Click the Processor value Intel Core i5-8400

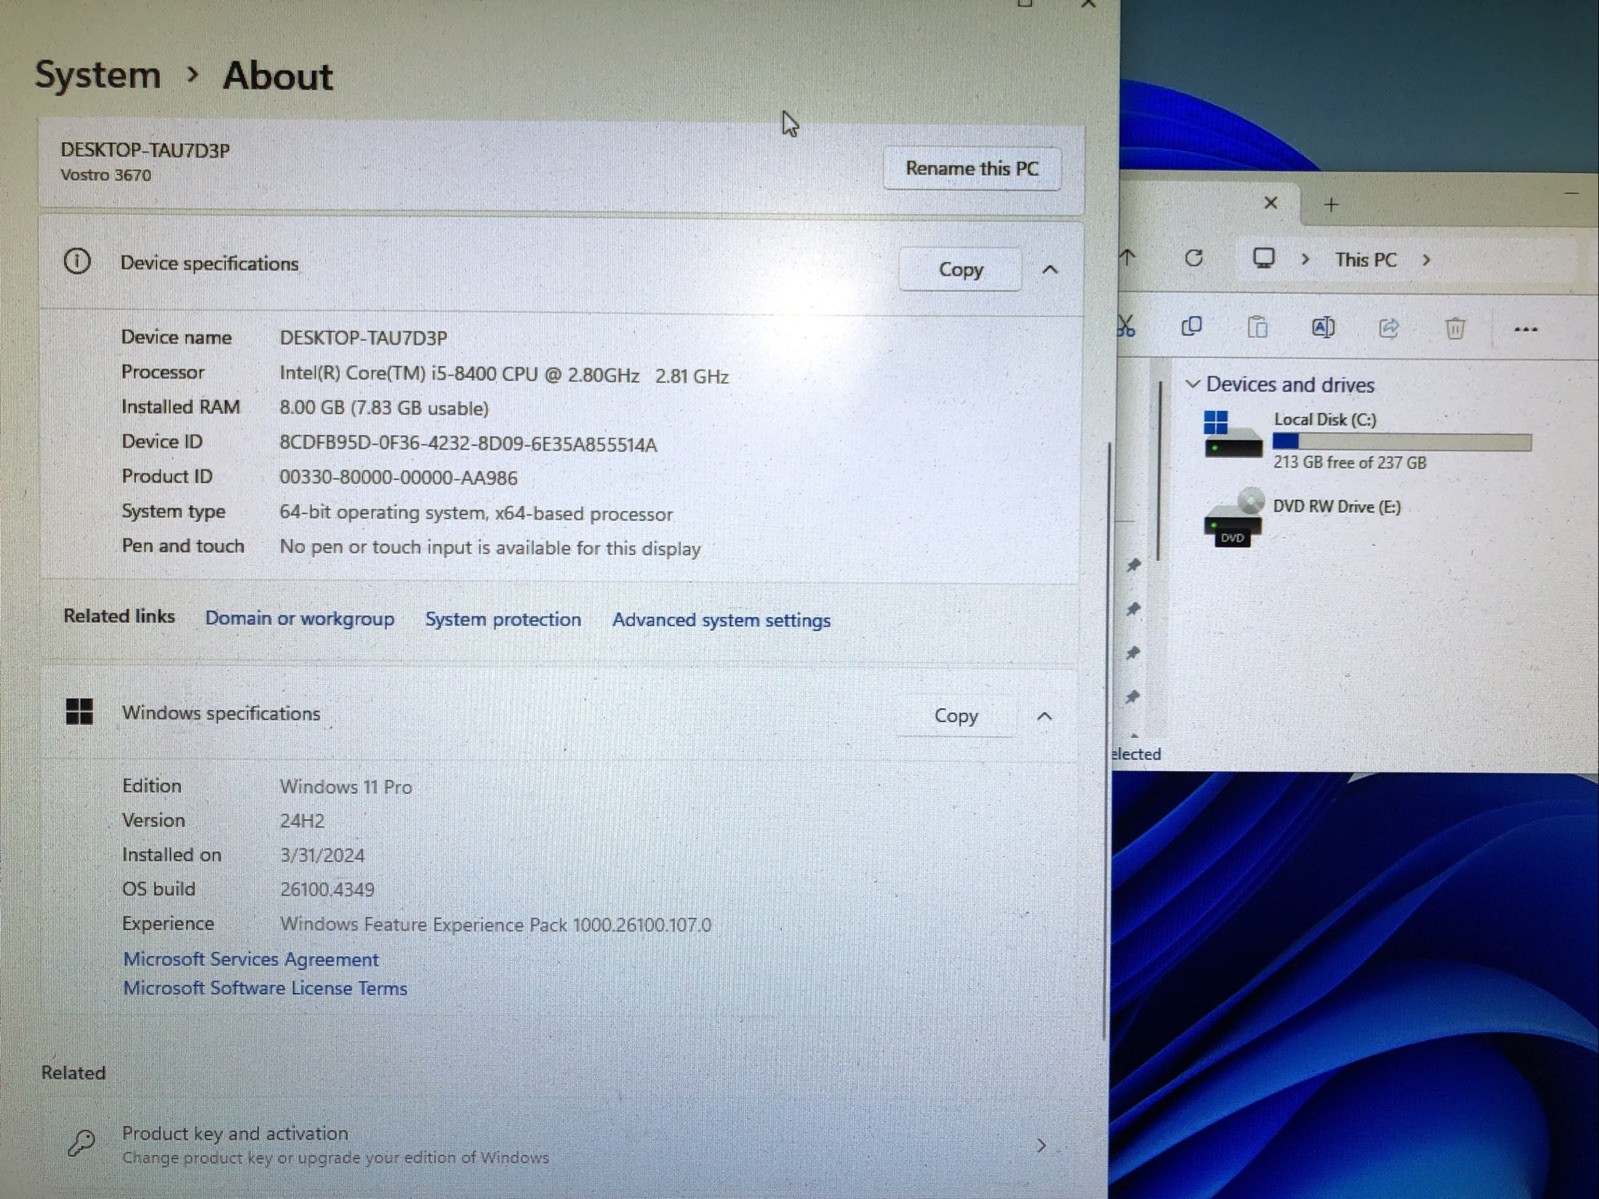click(504, 376)
